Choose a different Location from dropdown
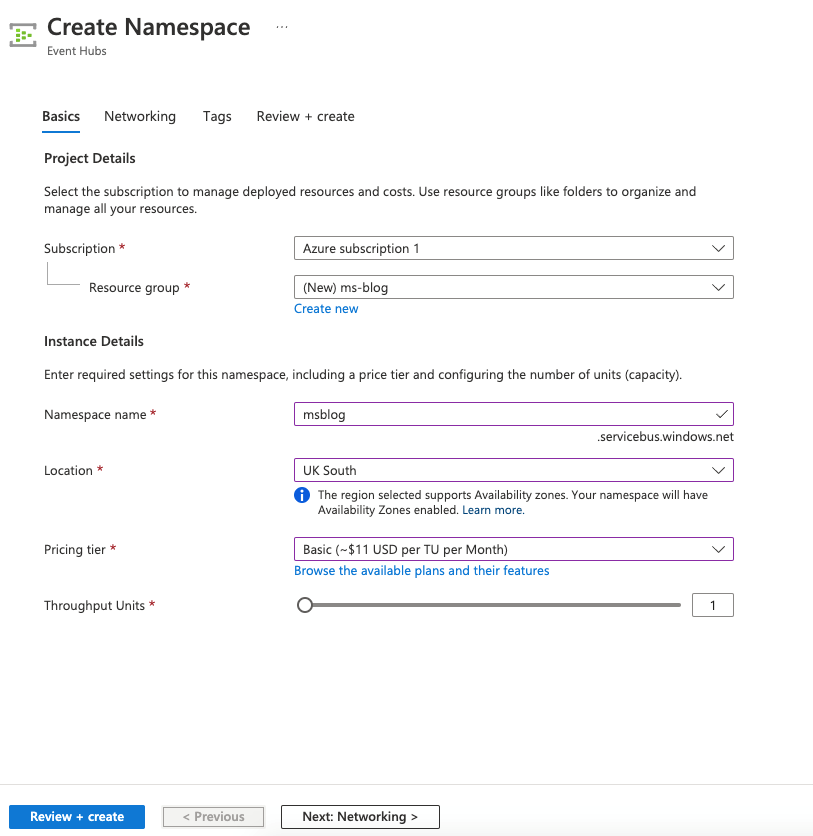813x836 pixels. (514, 470)
